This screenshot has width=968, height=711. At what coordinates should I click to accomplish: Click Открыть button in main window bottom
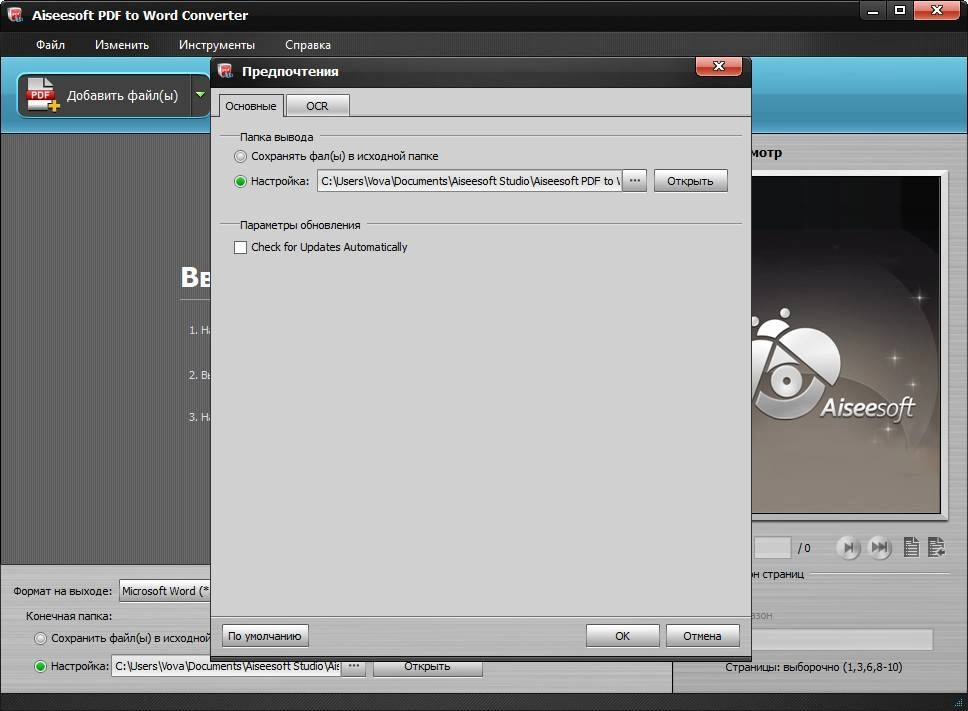[x=427, y=667]
